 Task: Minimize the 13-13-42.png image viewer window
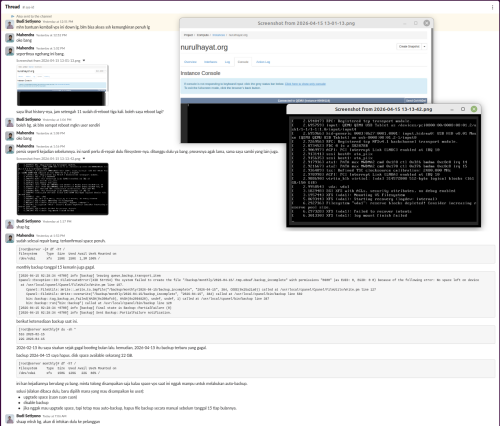(452, 109)
